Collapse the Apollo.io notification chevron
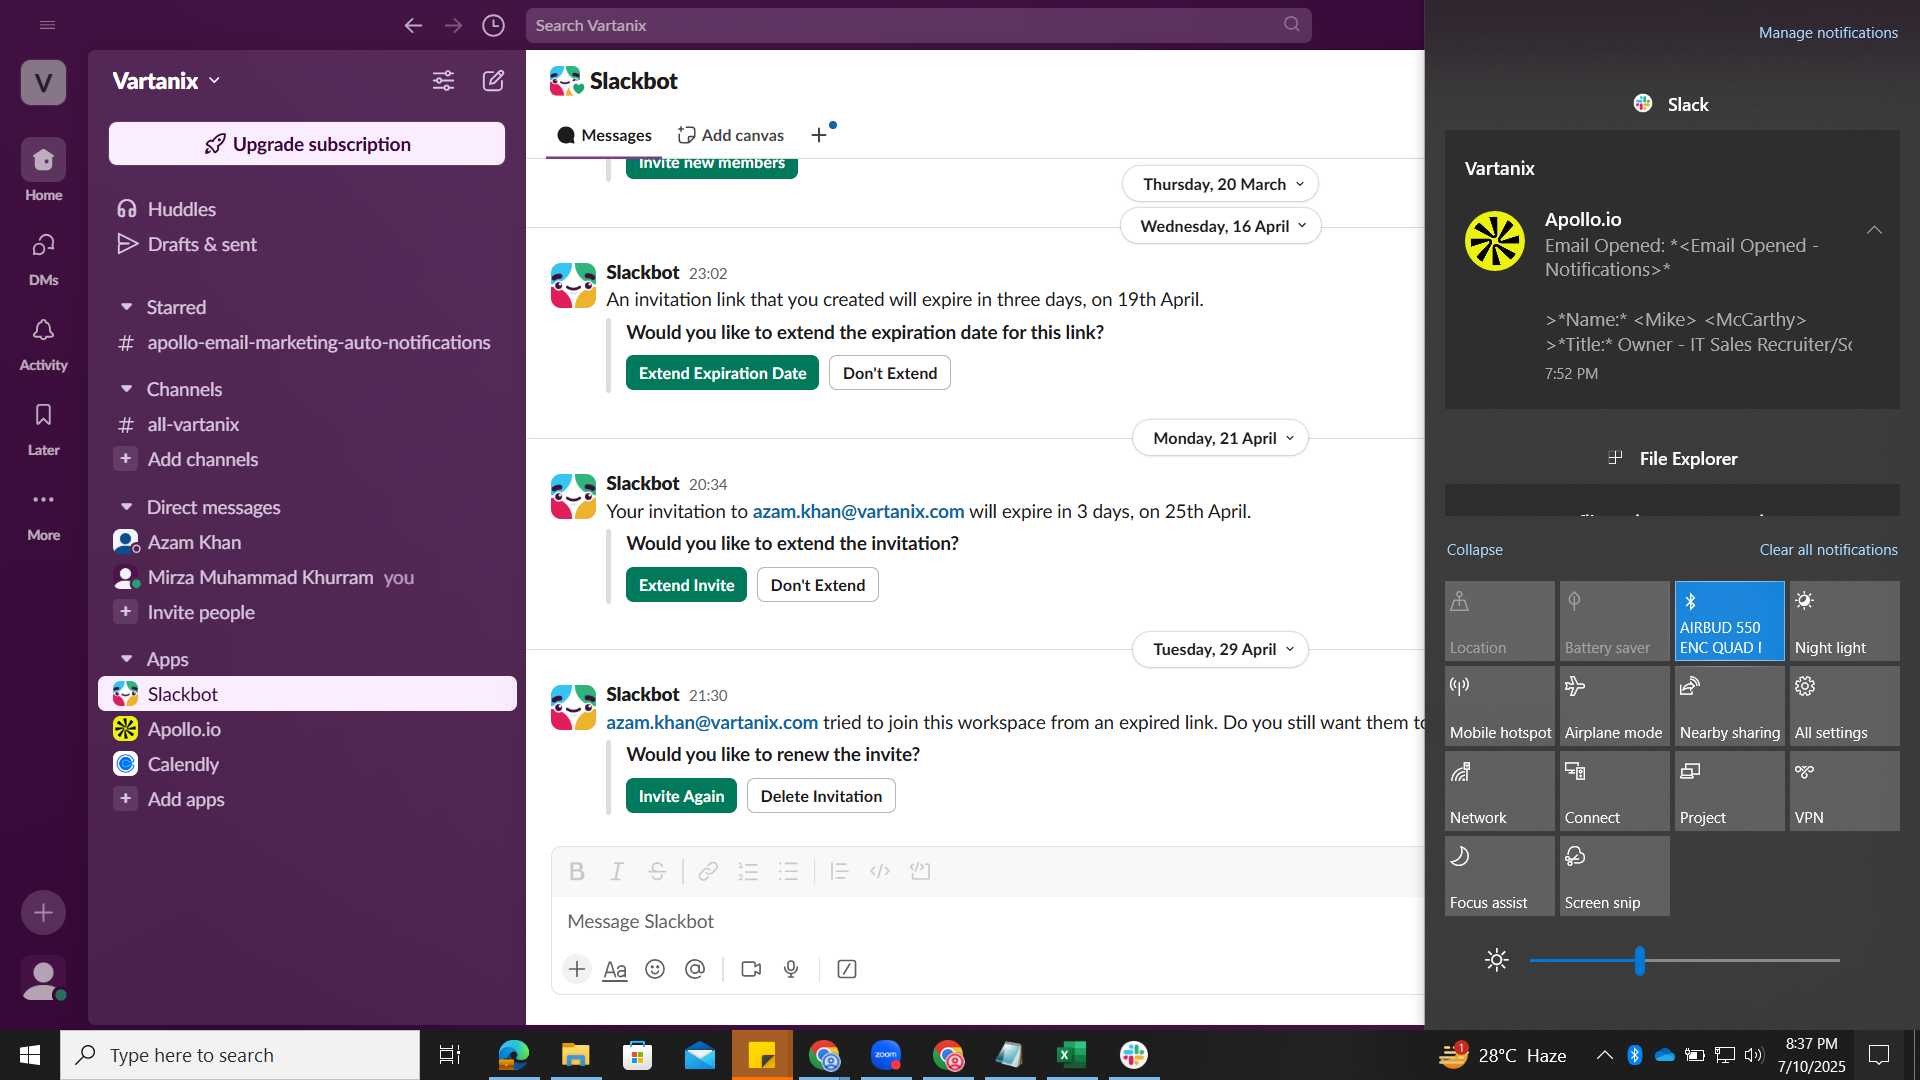 (1874, 230)
